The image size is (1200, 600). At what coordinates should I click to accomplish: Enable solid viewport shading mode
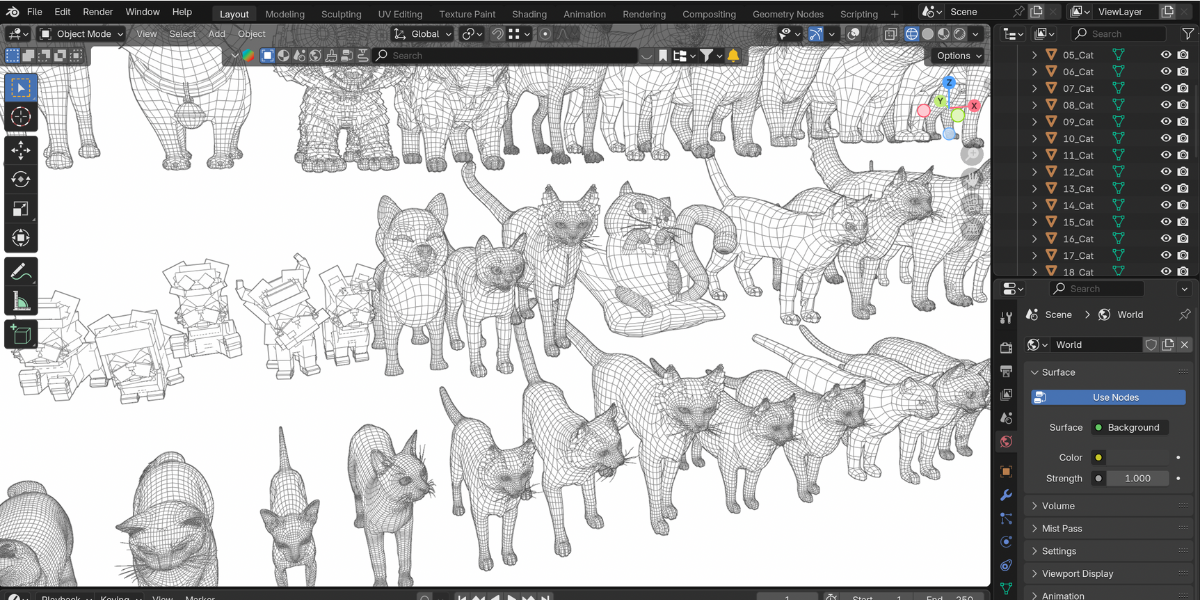928,34
